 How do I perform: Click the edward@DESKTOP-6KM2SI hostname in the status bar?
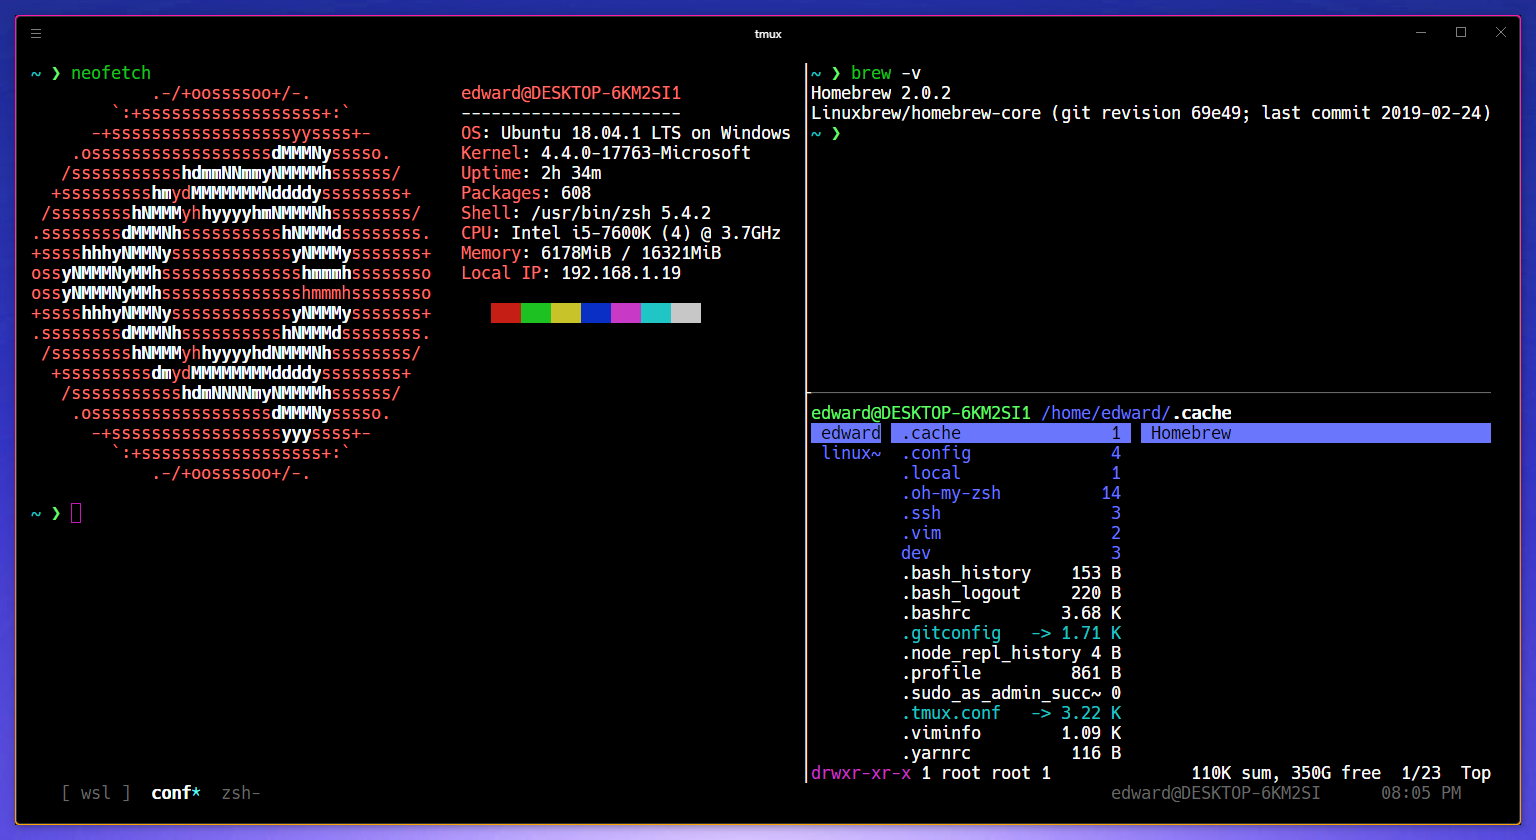click(1215, 793)
